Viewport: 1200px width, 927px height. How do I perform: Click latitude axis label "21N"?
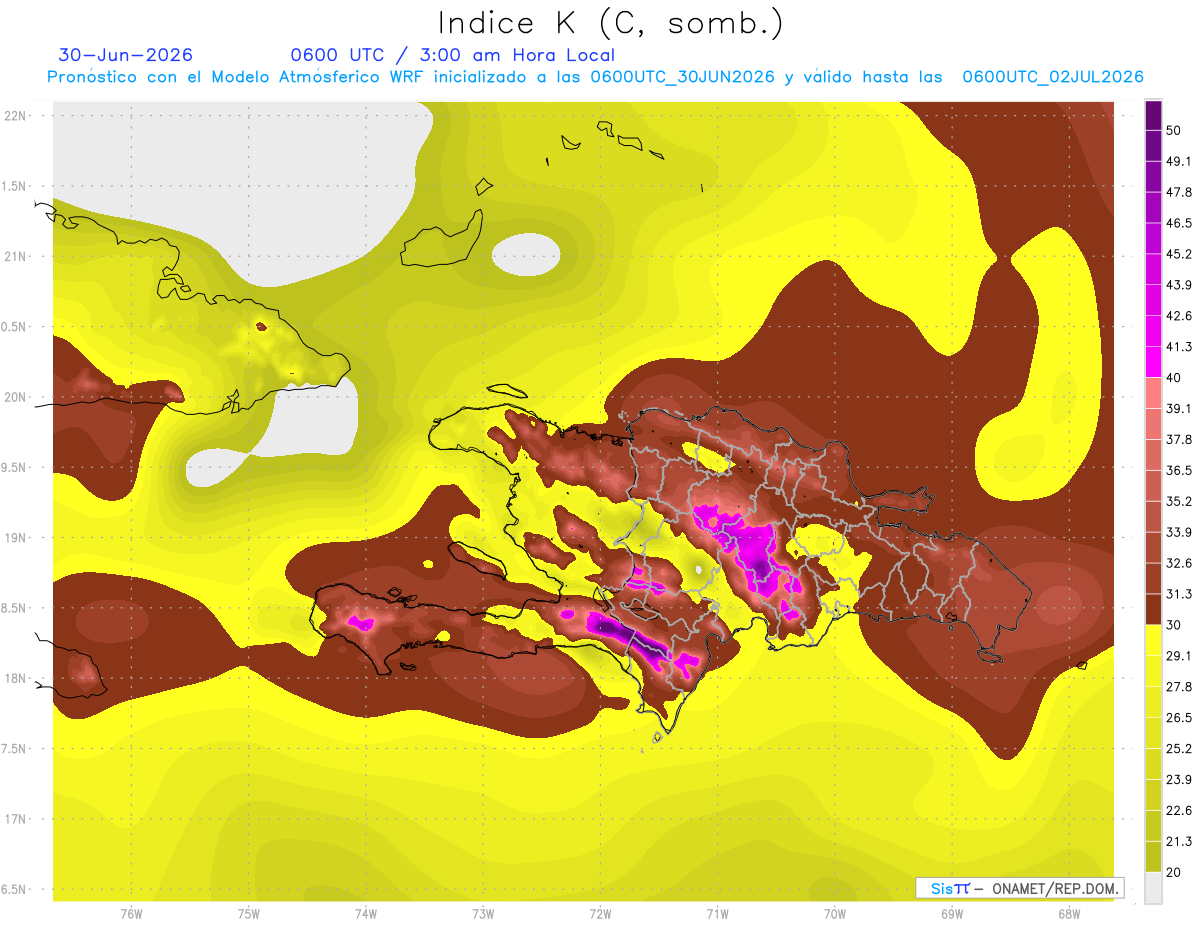click(16, 256)
